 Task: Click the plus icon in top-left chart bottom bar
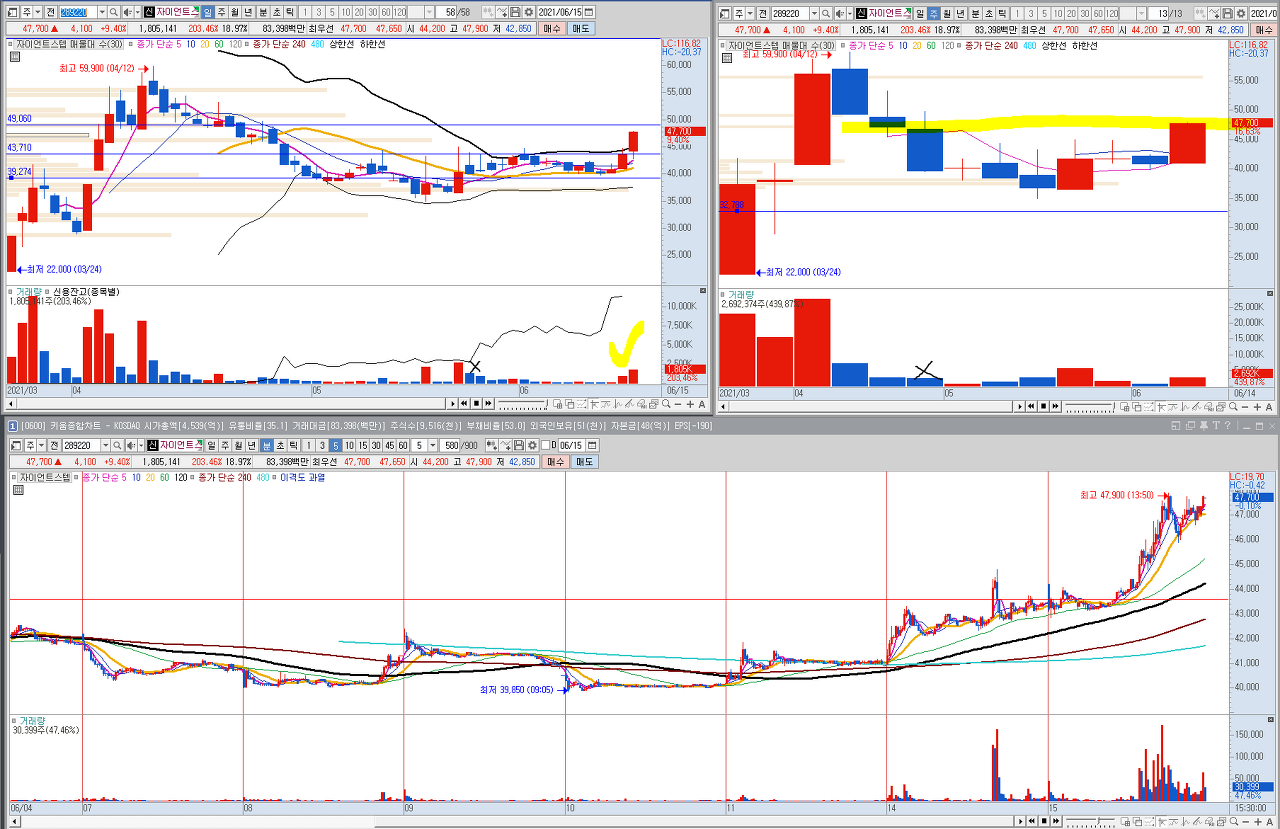coord(690,404)
